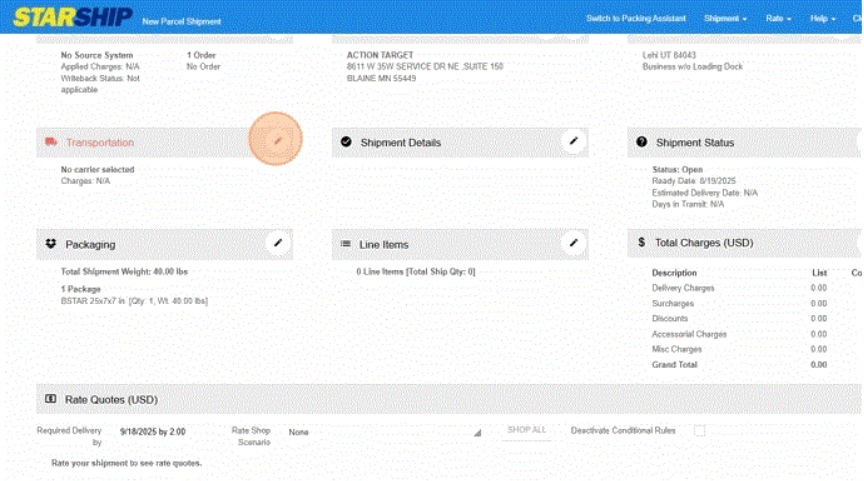The image size is (864, 481).
Task: Click the Packaging boxes icon
Action: (x=51, y=244)
